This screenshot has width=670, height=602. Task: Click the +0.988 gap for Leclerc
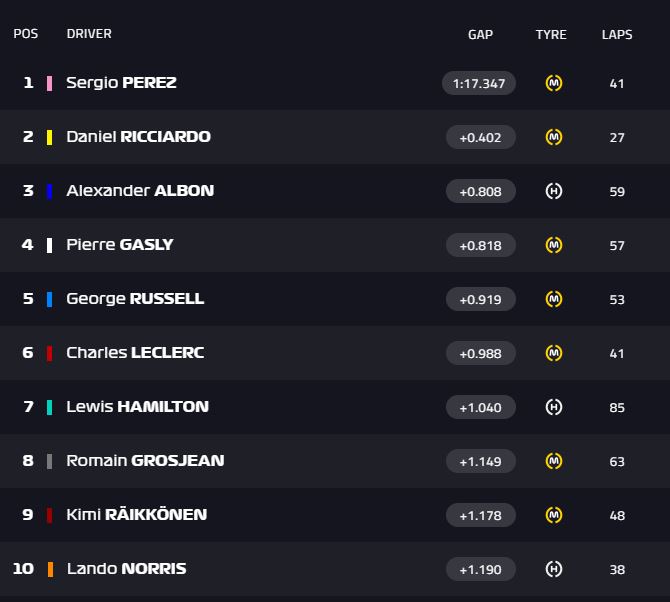(x=480, y=353)
